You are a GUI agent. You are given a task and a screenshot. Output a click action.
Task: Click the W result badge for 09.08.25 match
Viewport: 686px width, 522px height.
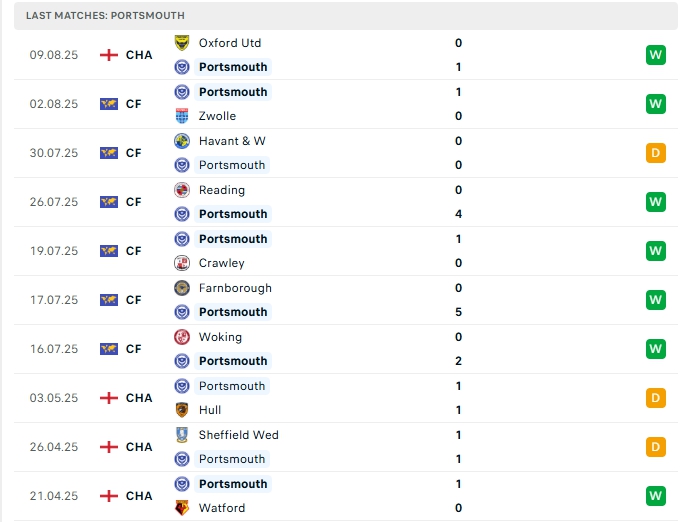pos(656,55)
